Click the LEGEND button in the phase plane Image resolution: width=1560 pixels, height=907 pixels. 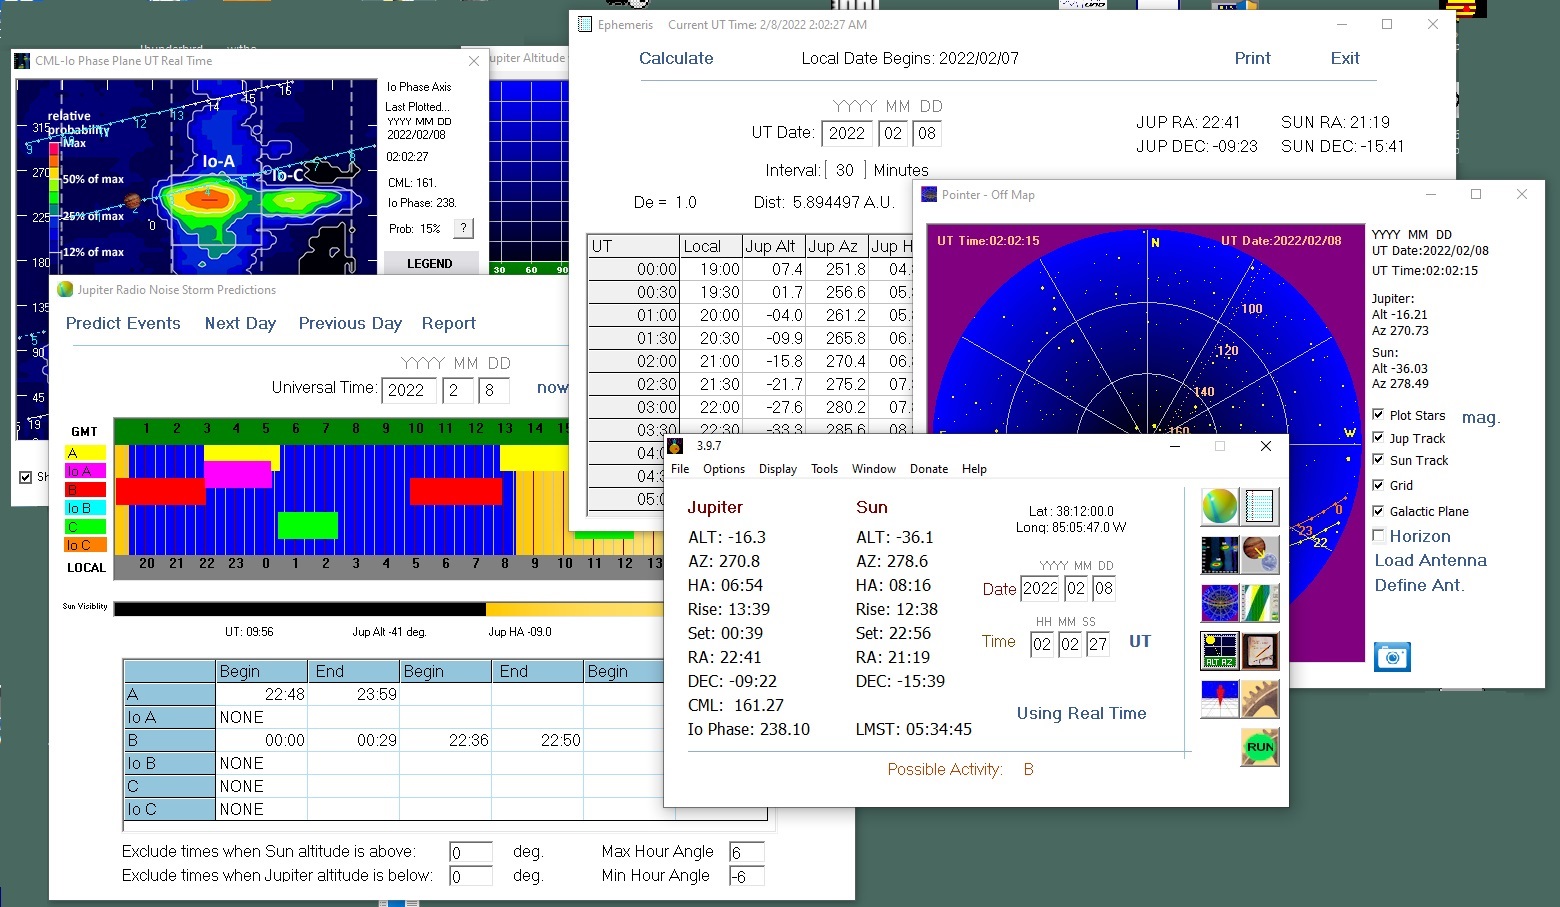[x=430, y=263]
